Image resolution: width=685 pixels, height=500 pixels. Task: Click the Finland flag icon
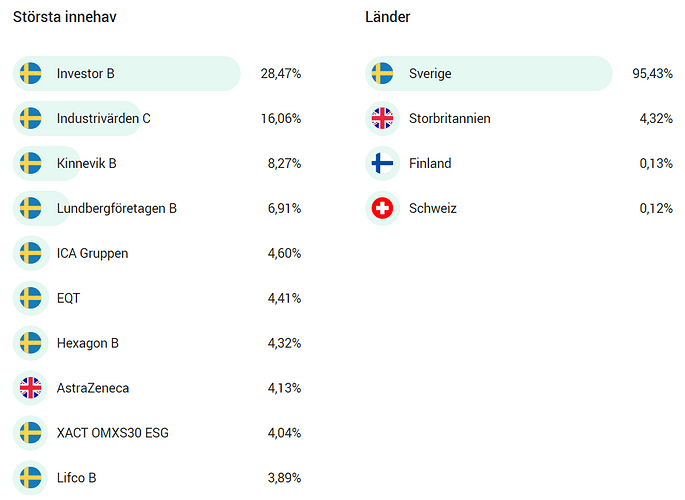[382, 163]
